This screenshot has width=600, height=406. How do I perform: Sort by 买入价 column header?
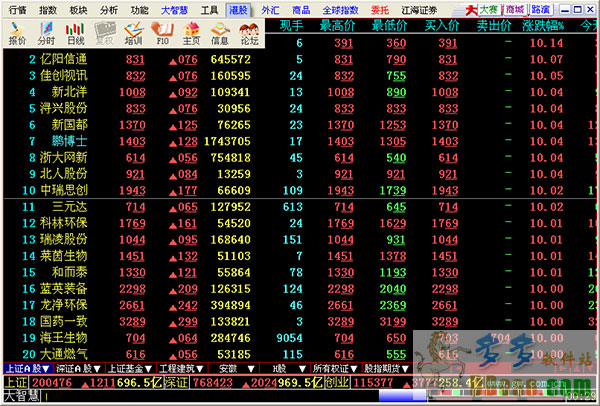click(442, 26)
